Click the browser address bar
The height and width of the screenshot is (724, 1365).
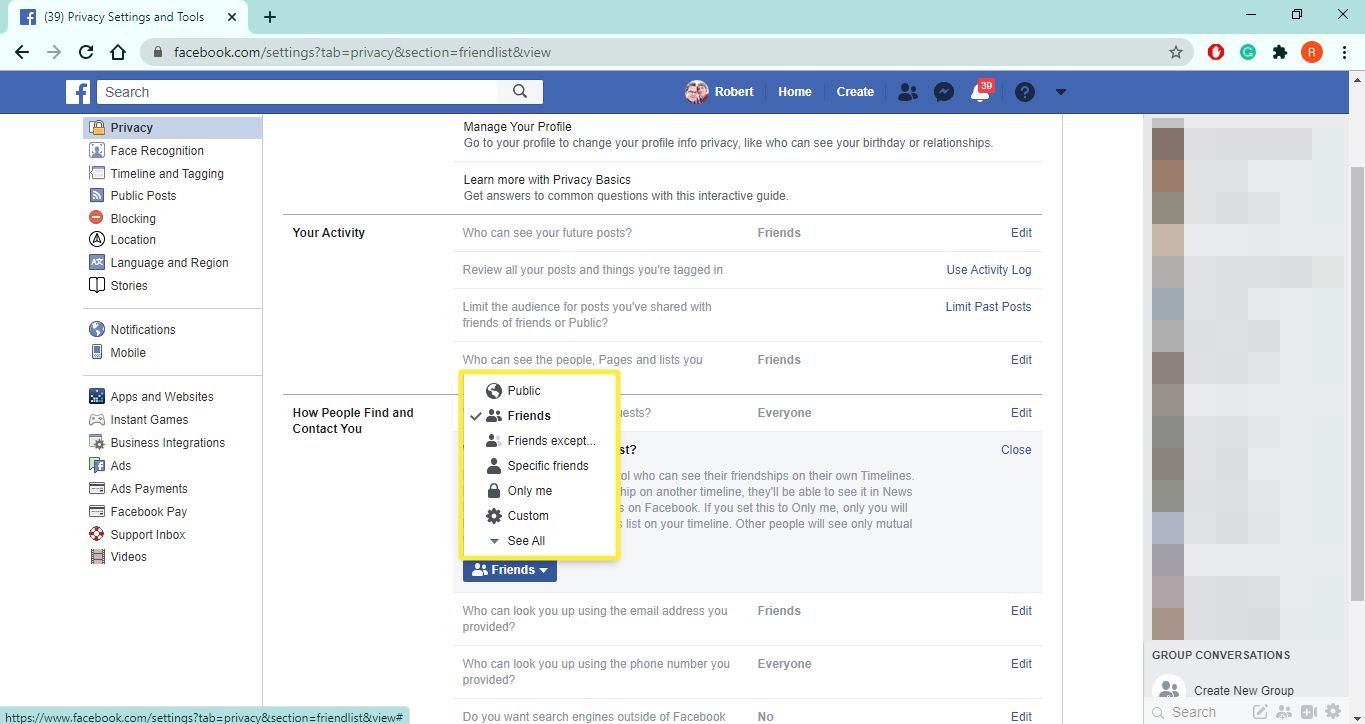tap(666, 52)
